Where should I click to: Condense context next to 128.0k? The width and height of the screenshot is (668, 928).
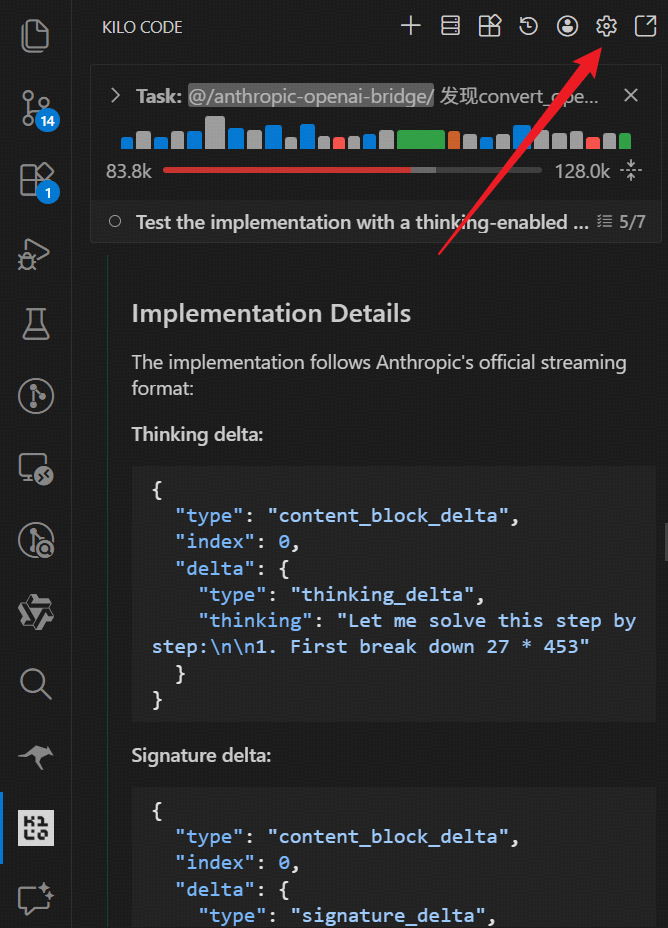tap(631, 171)
